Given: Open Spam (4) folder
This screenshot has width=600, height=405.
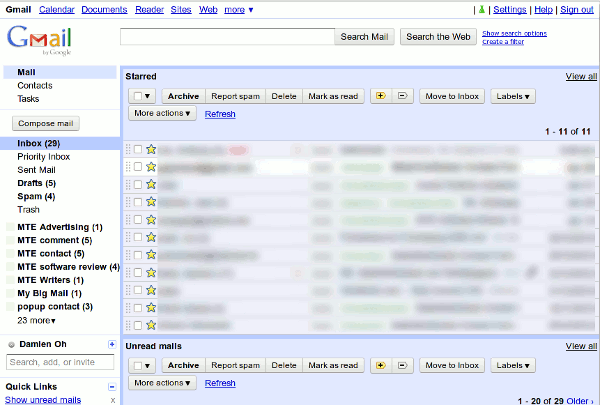Looking at the screenshot, I should [36, 196].
